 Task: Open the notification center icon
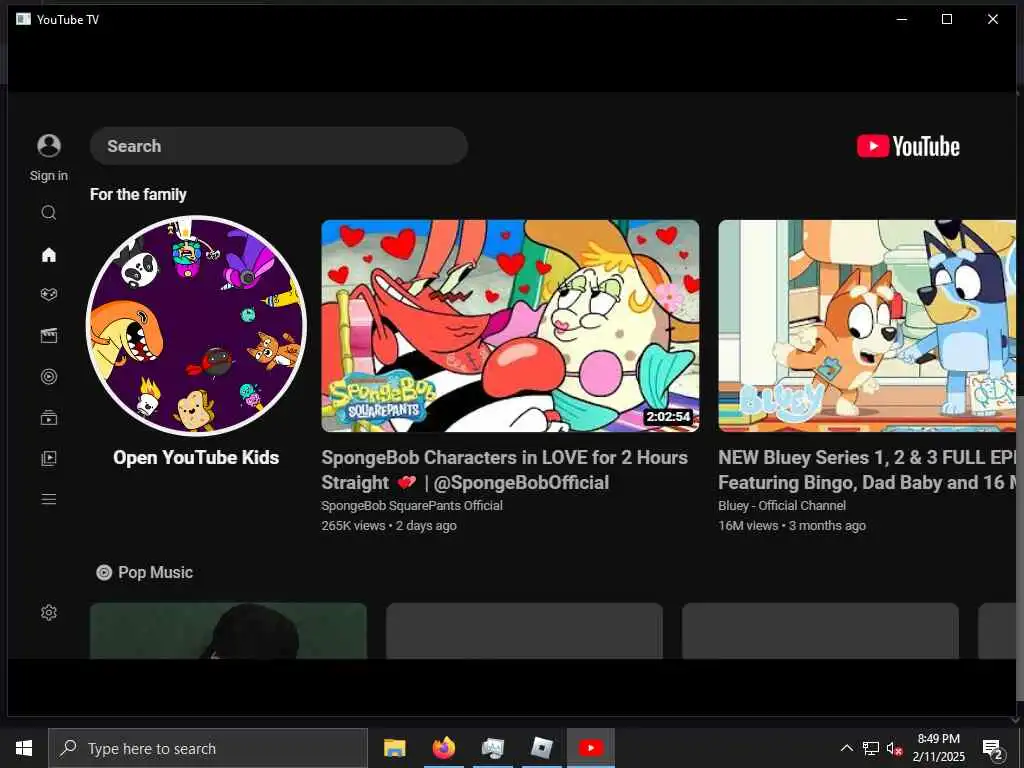point(993,750)
